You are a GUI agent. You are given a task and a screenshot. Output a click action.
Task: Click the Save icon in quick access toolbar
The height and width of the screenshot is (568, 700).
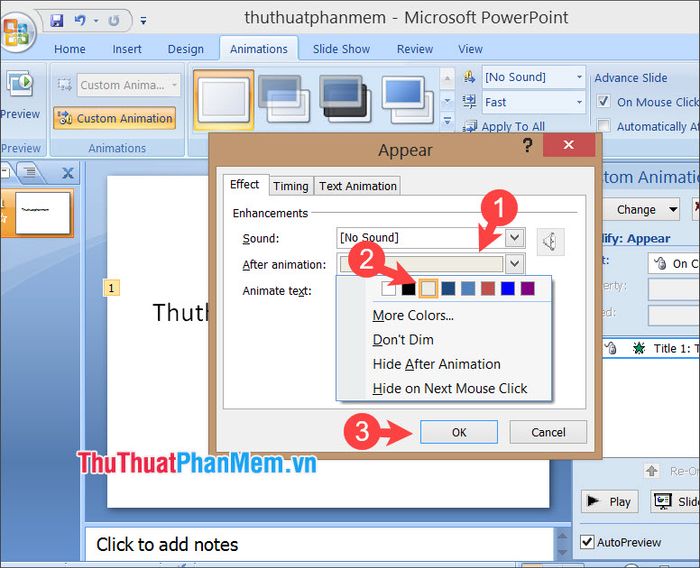pyautogui.click(x=57, y=21)
